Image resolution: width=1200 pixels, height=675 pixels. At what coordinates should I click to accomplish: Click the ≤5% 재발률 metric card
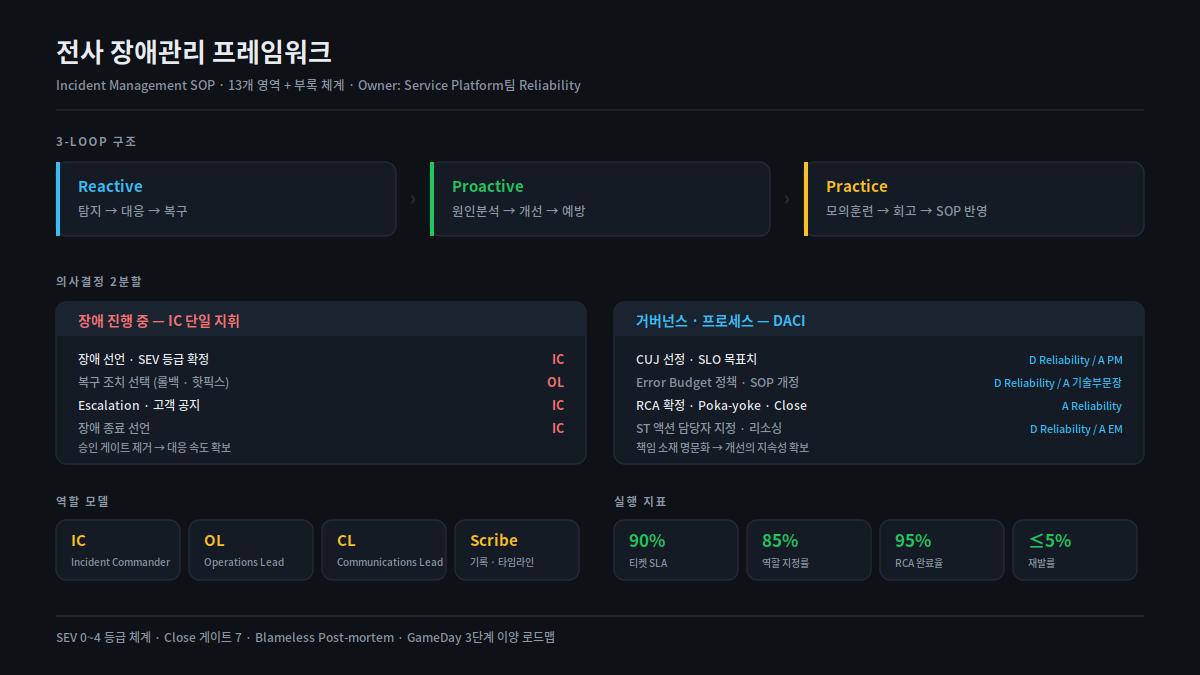click(x=1075, y=550)
